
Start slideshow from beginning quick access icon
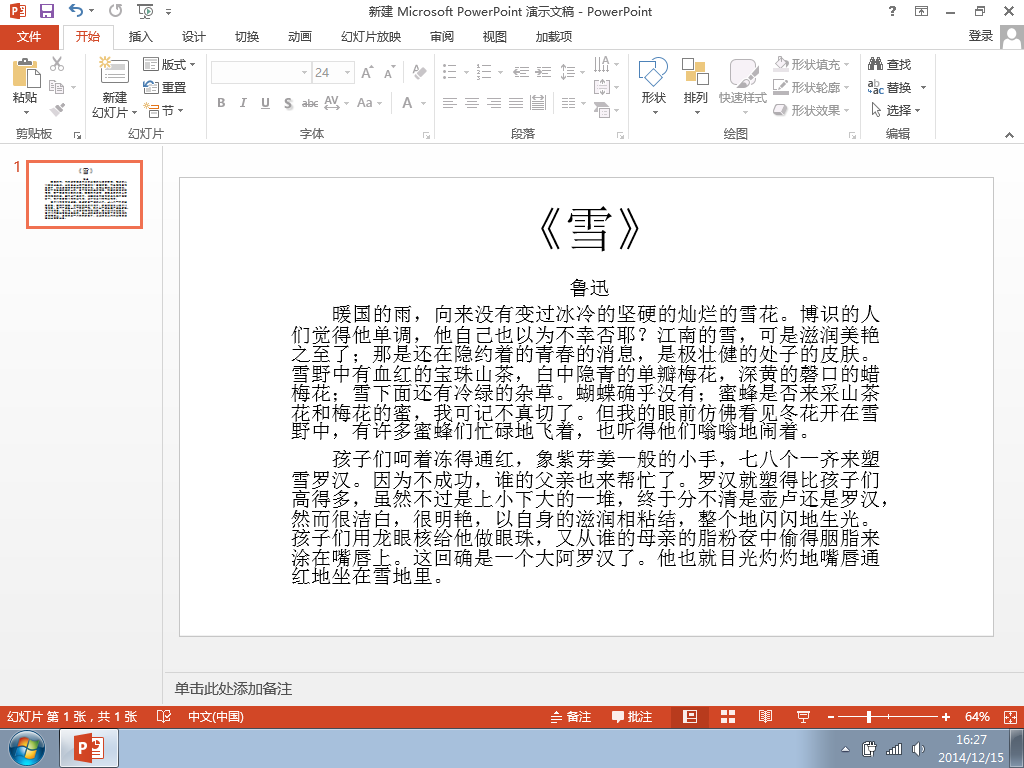point(145,11)
